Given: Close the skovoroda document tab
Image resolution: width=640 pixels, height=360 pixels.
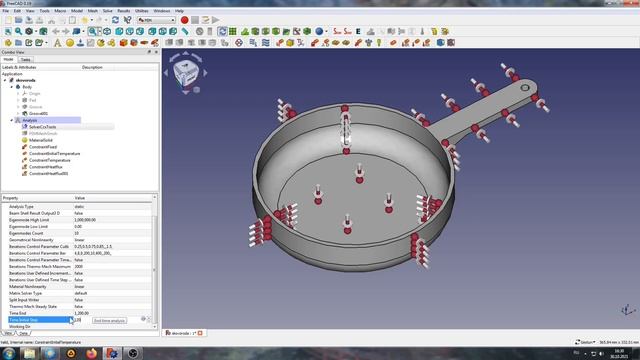Looking at the screenshot, I should tap(200, 333).
